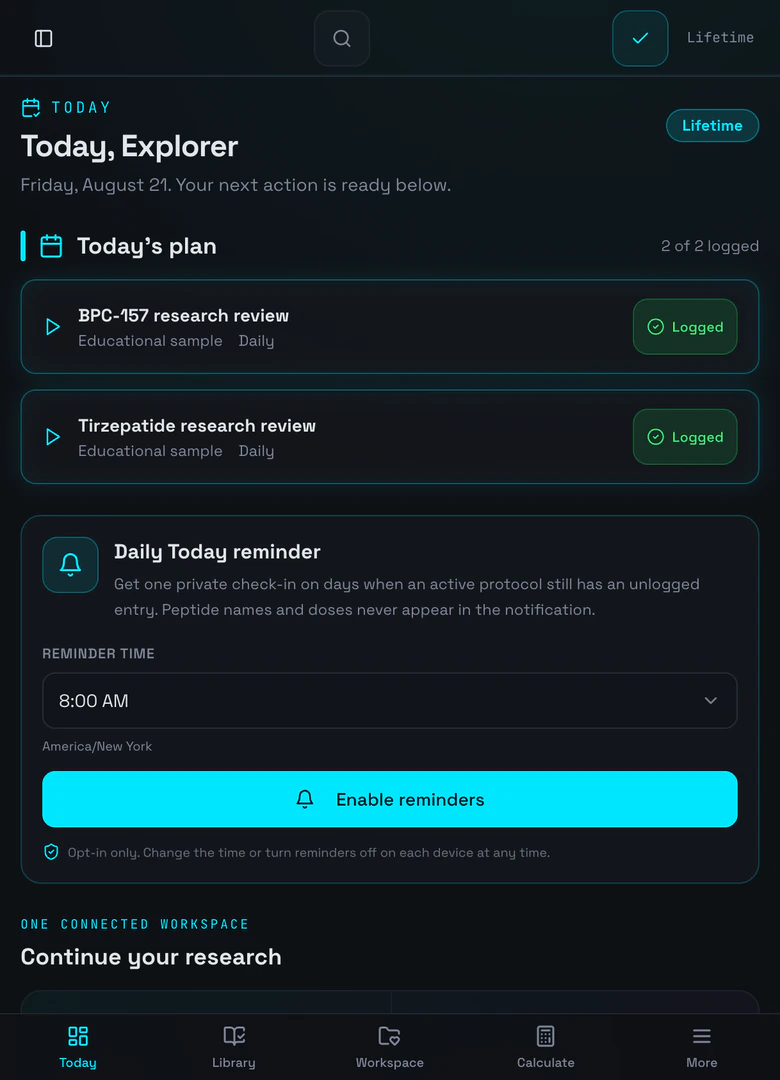Toggle Logged status for BPC-157 review
The width and height of the screenshot is (780, 1080).
coord(685,326)
